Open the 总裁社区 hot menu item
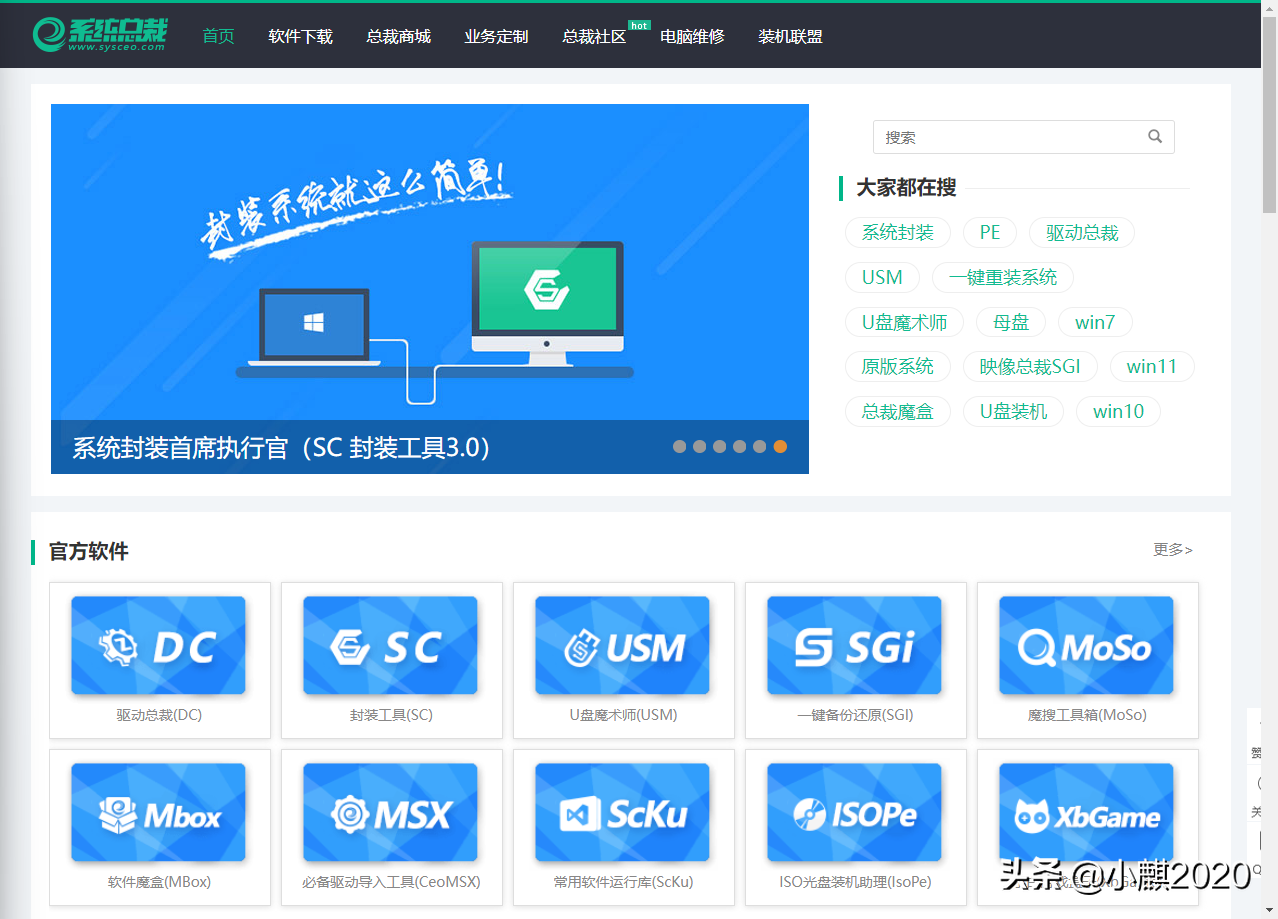Image resolution: width=1278 pixels, height=919 pixels. point(592,36)
